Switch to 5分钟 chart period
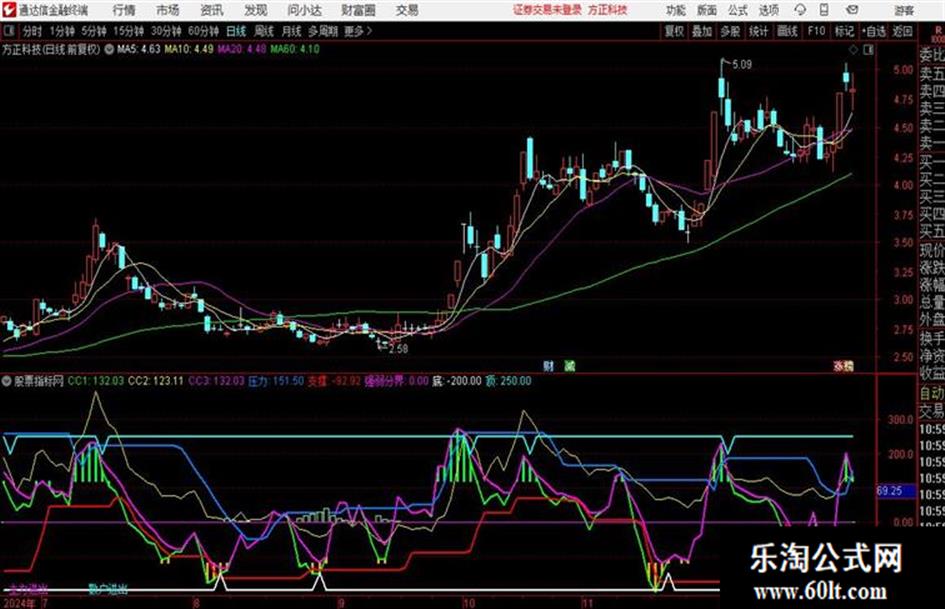 [x=93, y=31]
